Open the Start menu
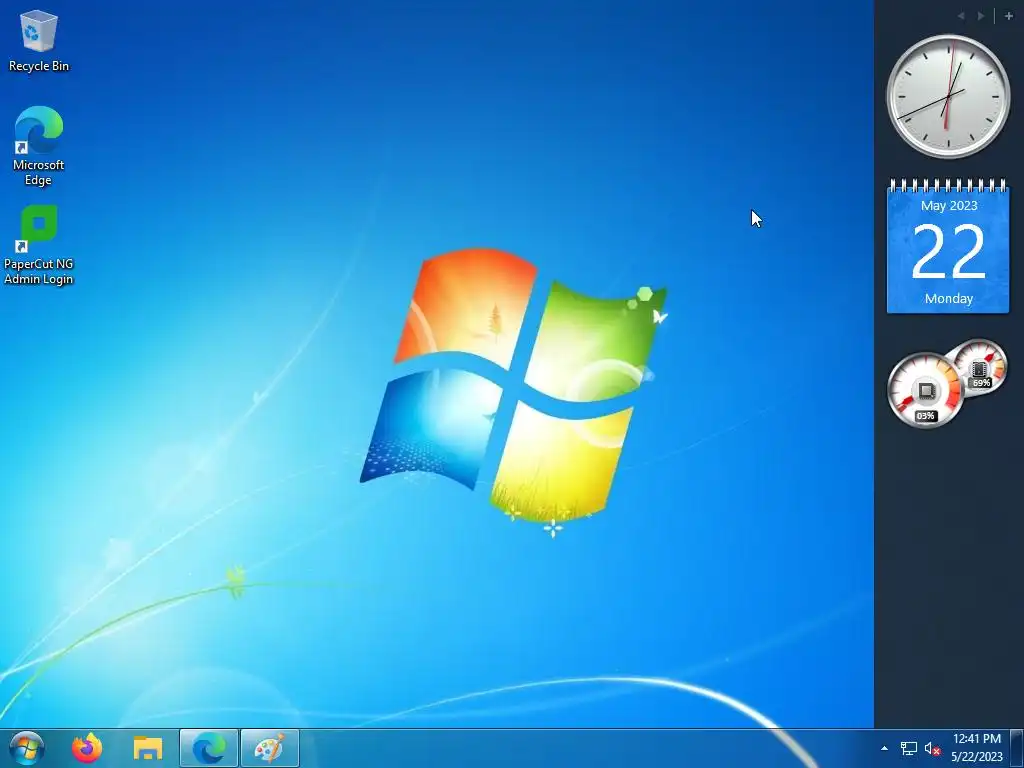 click(26, 748)
